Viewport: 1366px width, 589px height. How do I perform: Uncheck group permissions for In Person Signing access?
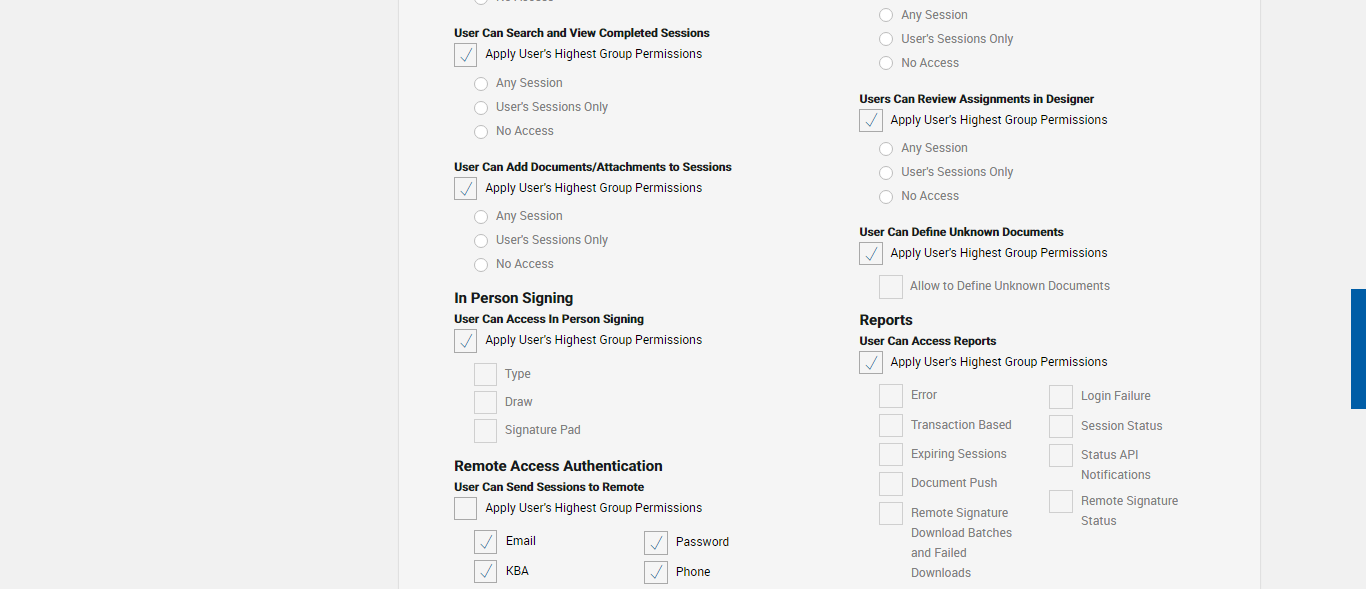(x=466, y=341)
